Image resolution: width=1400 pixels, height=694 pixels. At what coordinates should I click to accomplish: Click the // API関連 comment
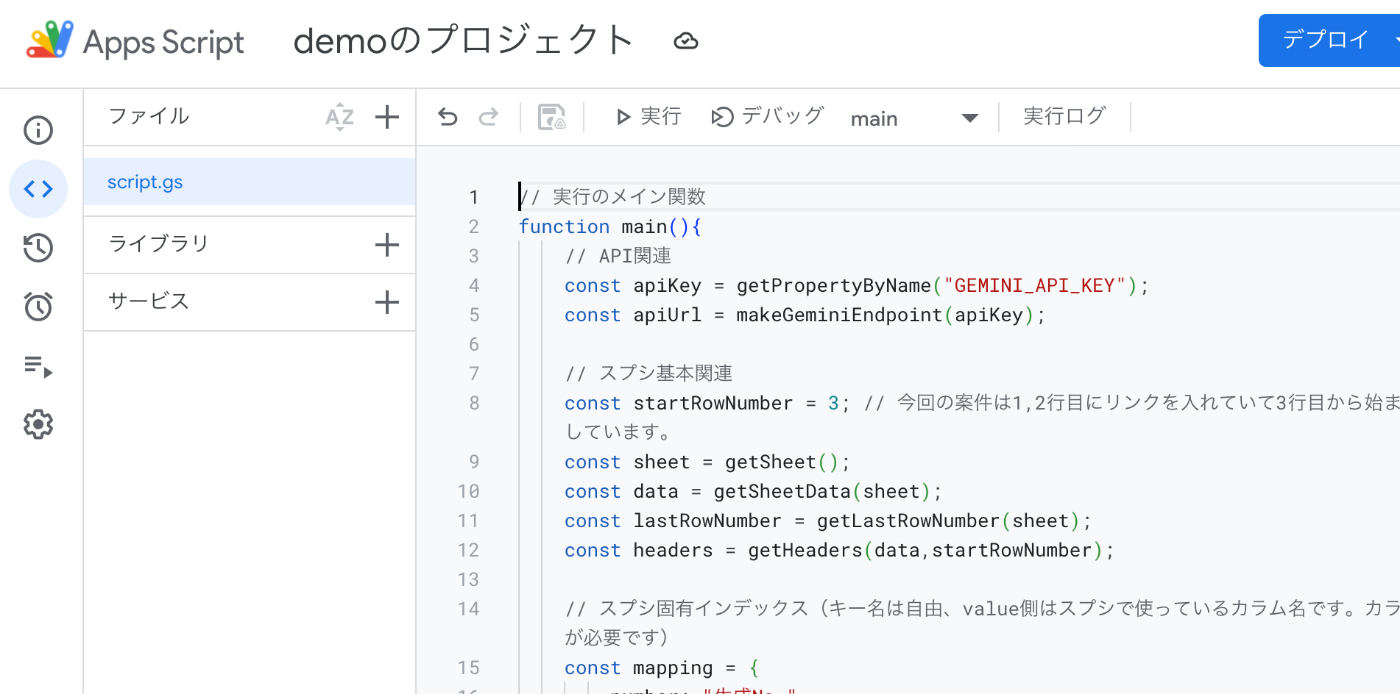click(x=618, y=256)
